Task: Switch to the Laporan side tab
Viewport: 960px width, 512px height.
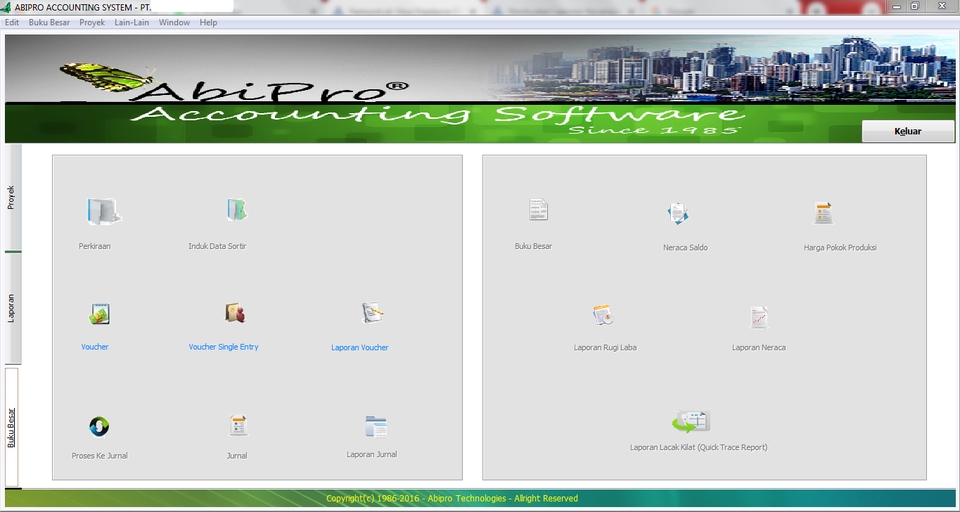Action: 12,308
